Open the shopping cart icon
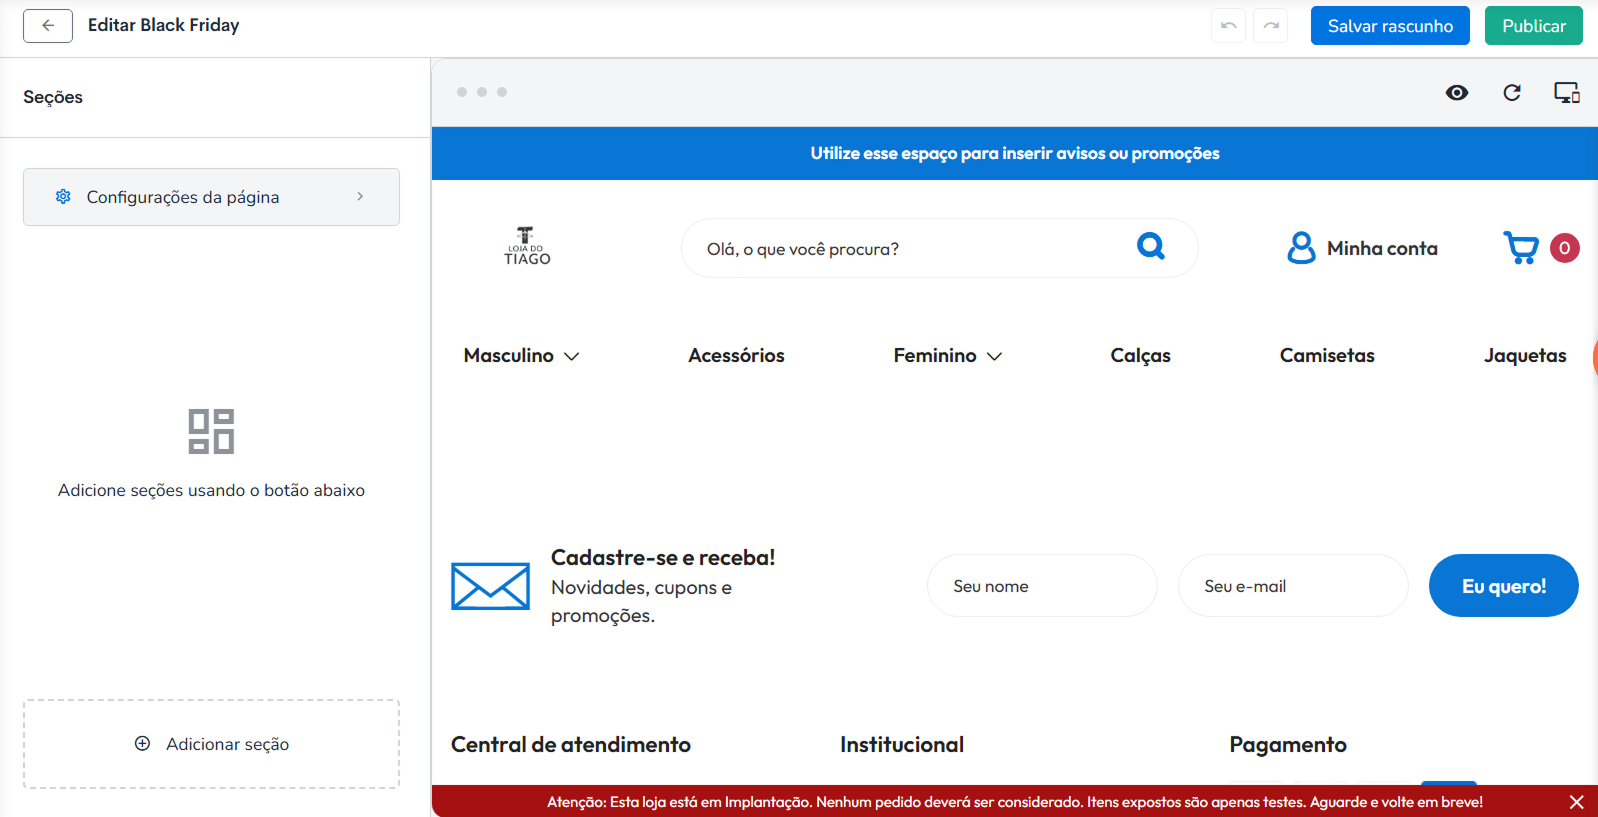Image resolution: width=1598 pixels, height=817 pixels. click(1521, 248)
